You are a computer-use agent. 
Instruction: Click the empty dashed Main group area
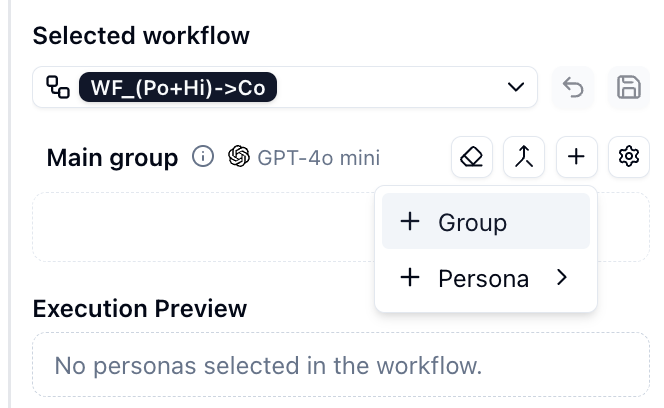(x=200, y=228)
